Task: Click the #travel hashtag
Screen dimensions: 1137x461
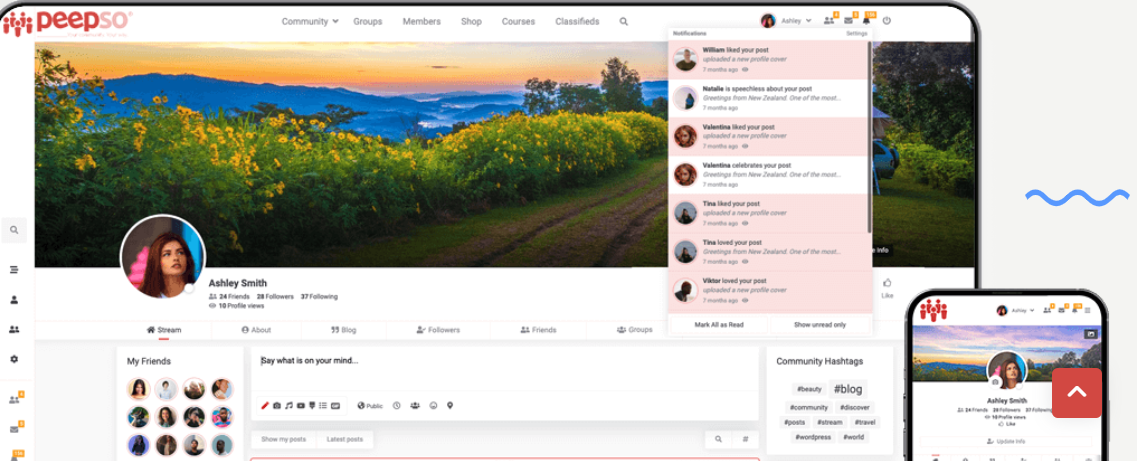Action: click(864, 422)
